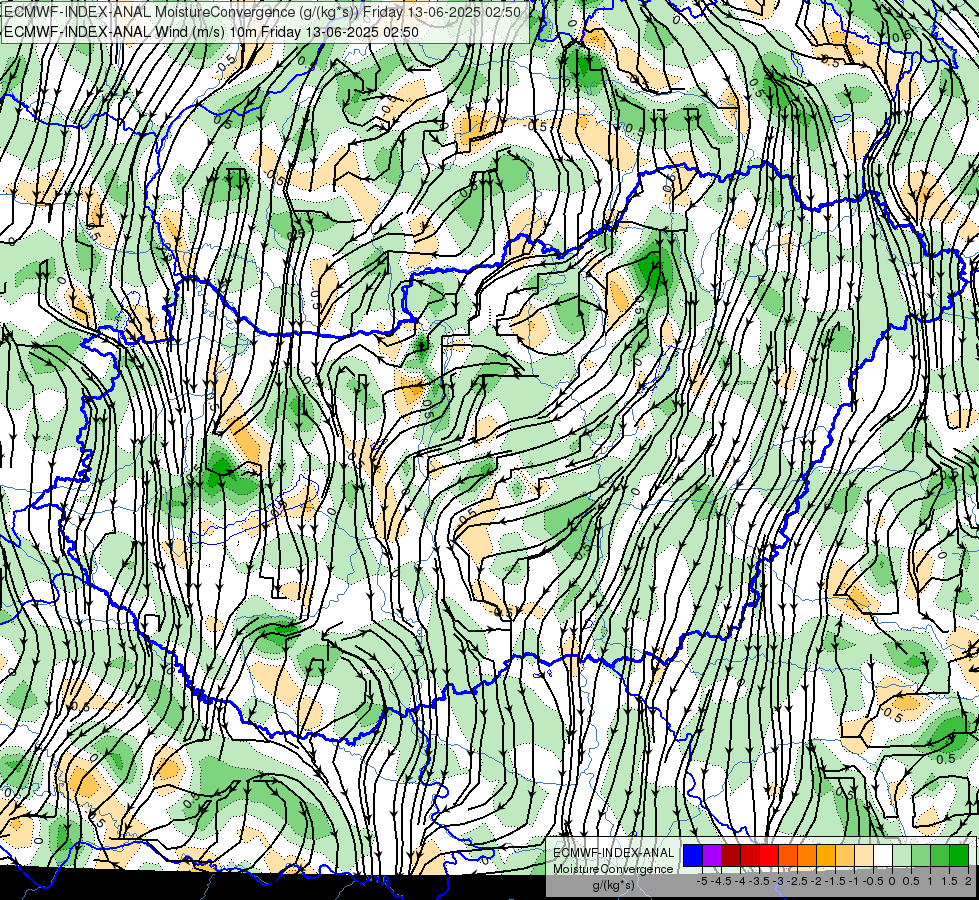The image size is (979, 900).
Task: Click the white swatch in the legend
Action: coord(883,856)
